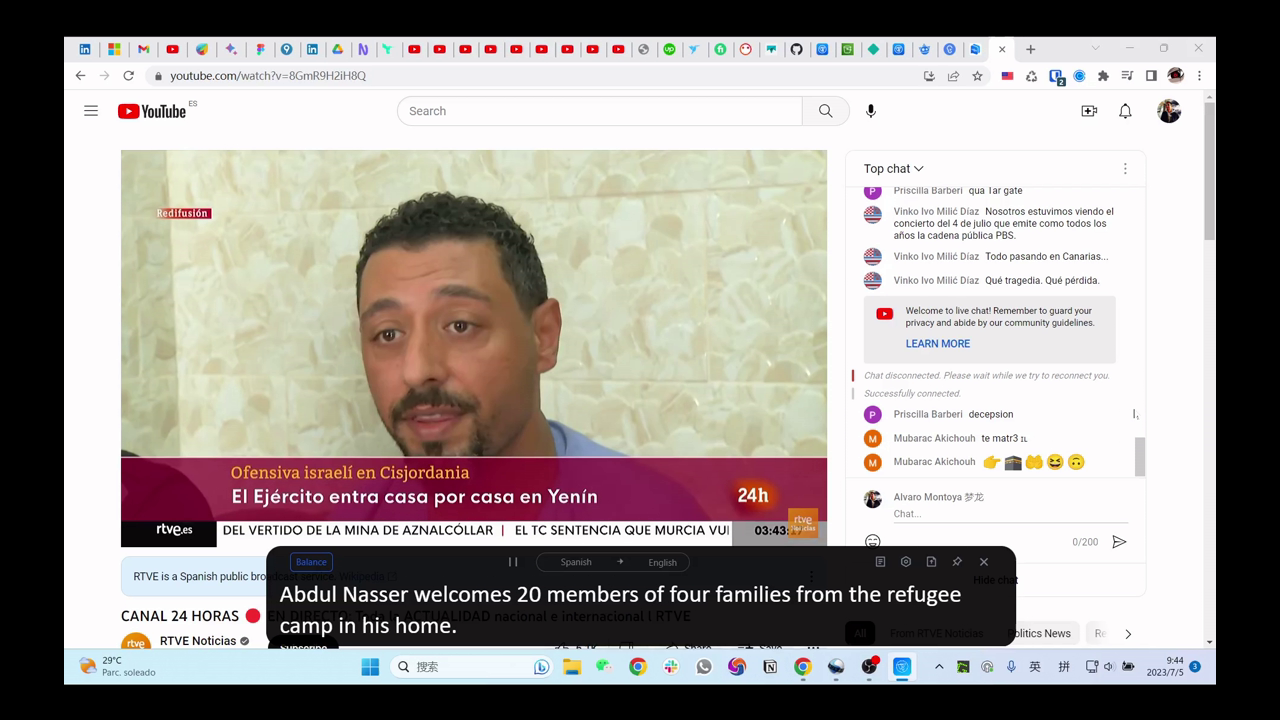Image resolution: width=1280 pixels, height=720 pixels.
Task: Open the YouTube guide hamburger menu
Action: (x=91, y=111)
